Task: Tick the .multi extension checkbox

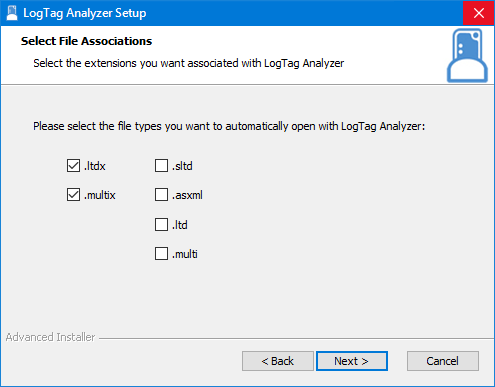Action: click(161, 254)
